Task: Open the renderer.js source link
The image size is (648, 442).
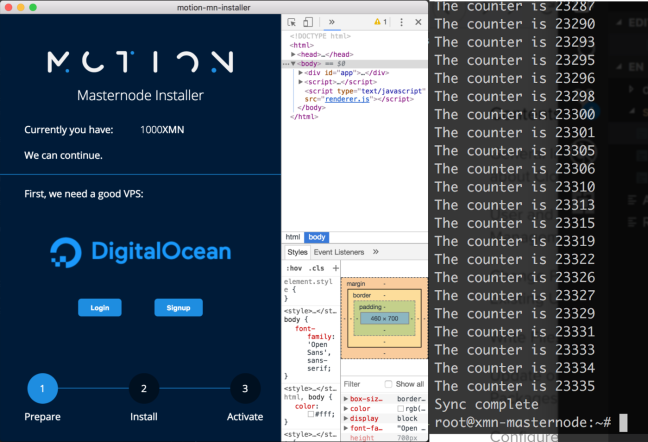Action: [x=347, y=100]
